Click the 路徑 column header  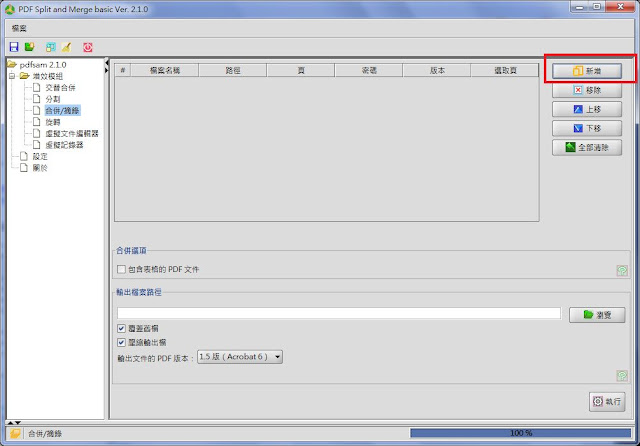tap(233, 70)
